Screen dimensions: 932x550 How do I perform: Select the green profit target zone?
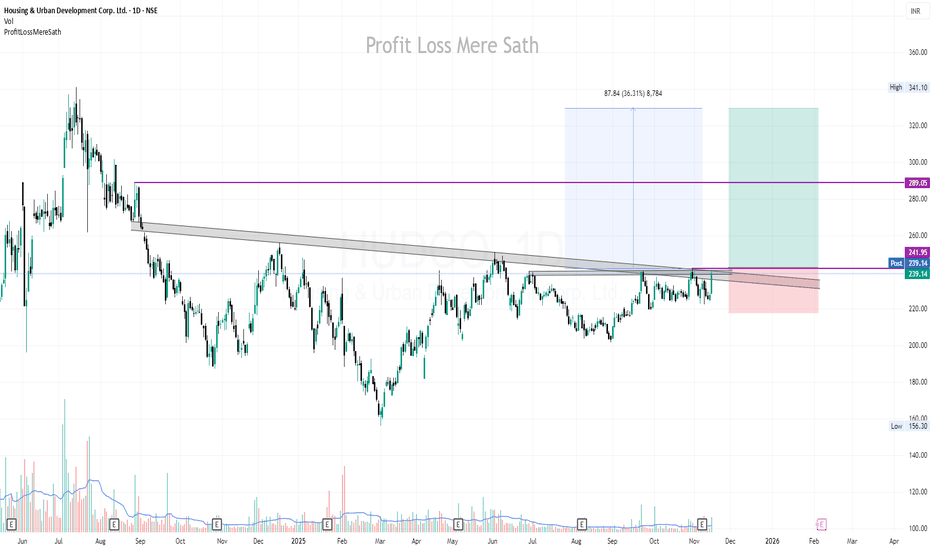coord(773,188)
